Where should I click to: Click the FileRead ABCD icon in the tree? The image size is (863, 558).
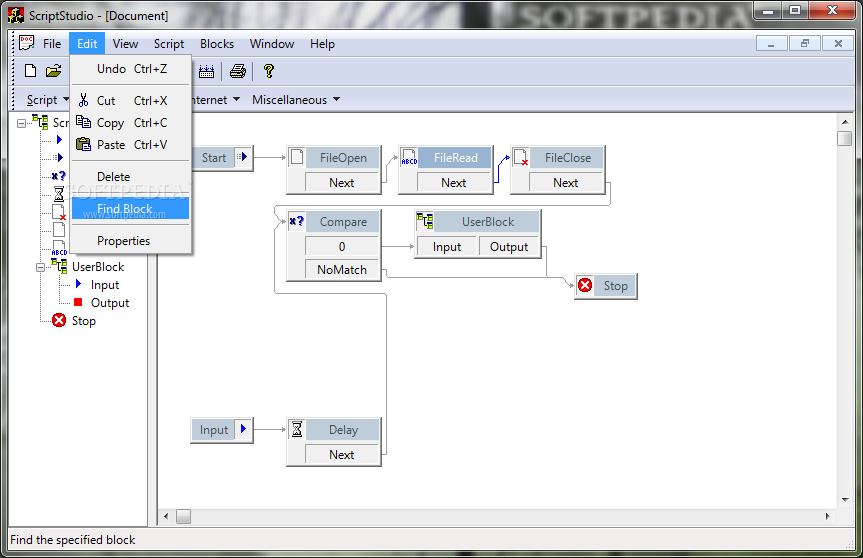tap(59, 248)
